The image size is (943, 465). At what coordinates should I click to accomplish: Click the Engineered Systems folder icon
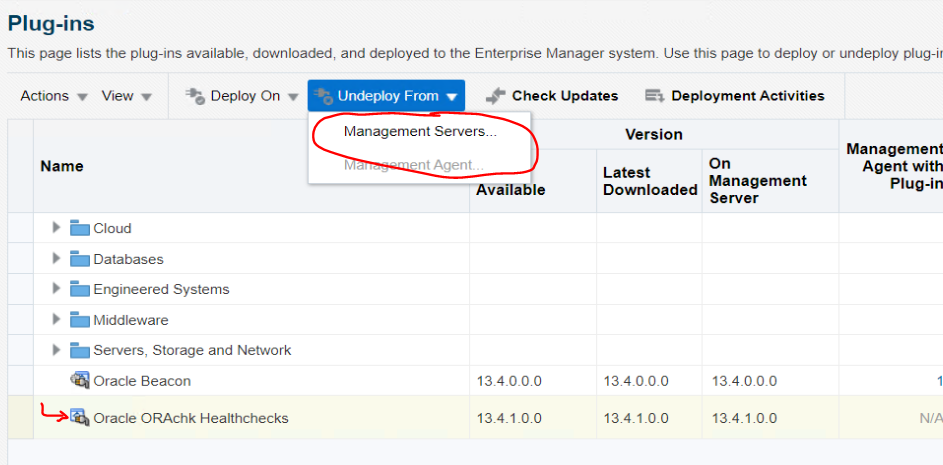pyautogui.click(x=80, y=289)
